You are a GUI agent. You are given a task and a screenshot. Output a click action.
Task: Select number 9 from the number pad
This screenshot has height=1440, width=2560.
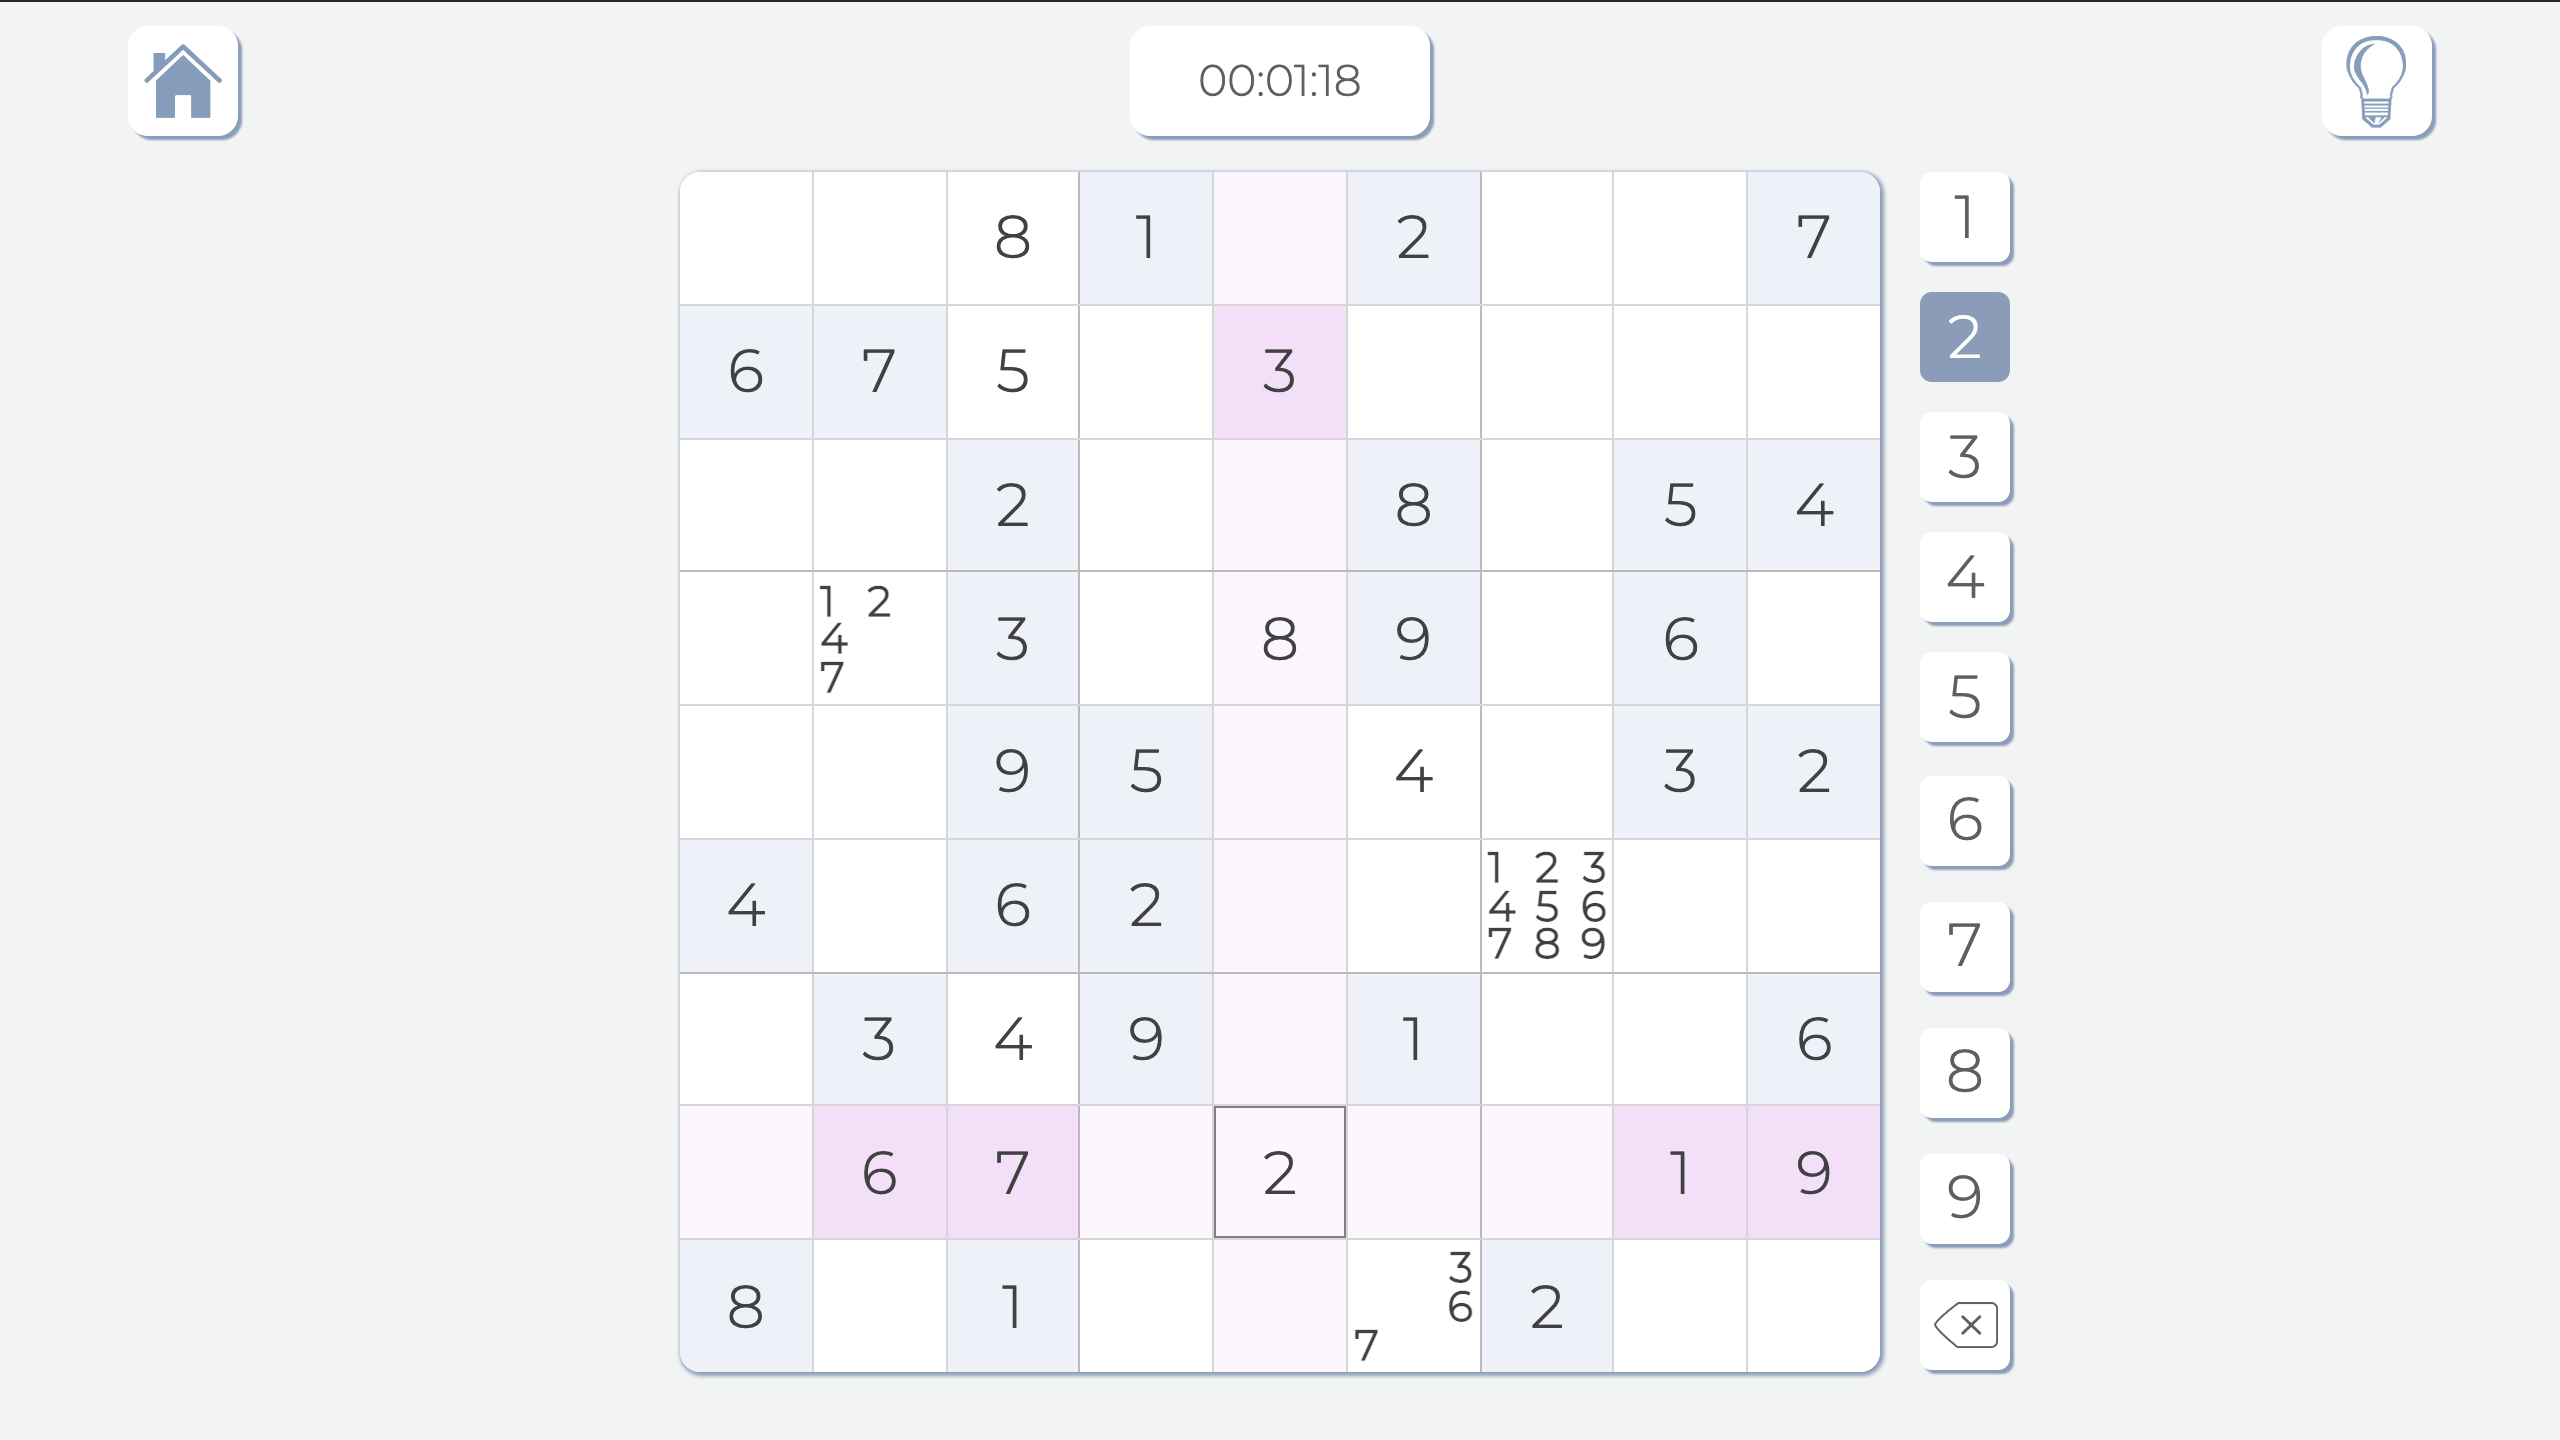(x=1964, y=1198)
